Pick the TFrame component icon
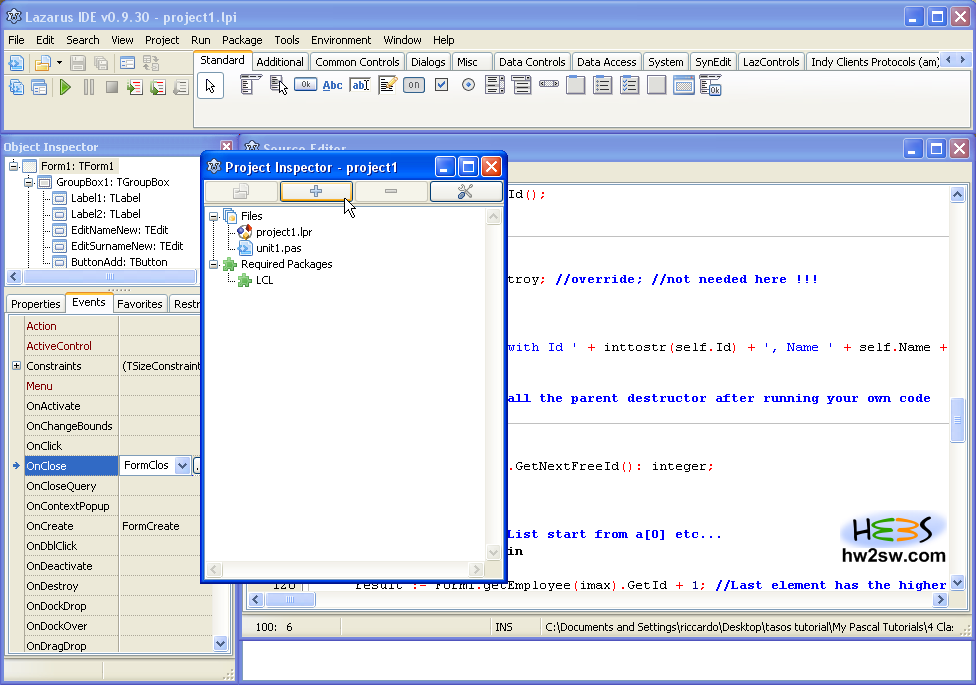976x685 pixels. (684, 85)
